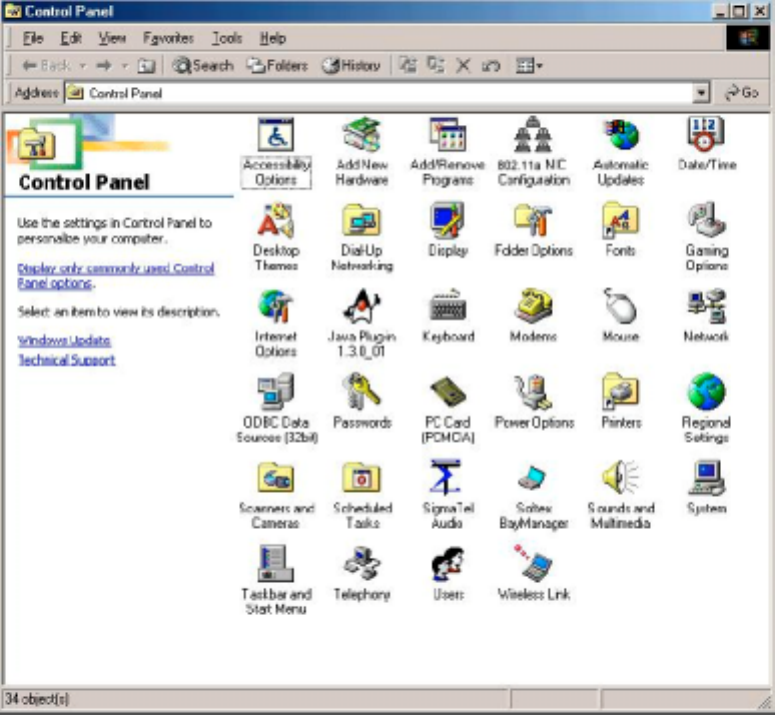Open the Network applet
Image resolution: width=775 pixels, height=715 pixels.
tap(706, 316)
